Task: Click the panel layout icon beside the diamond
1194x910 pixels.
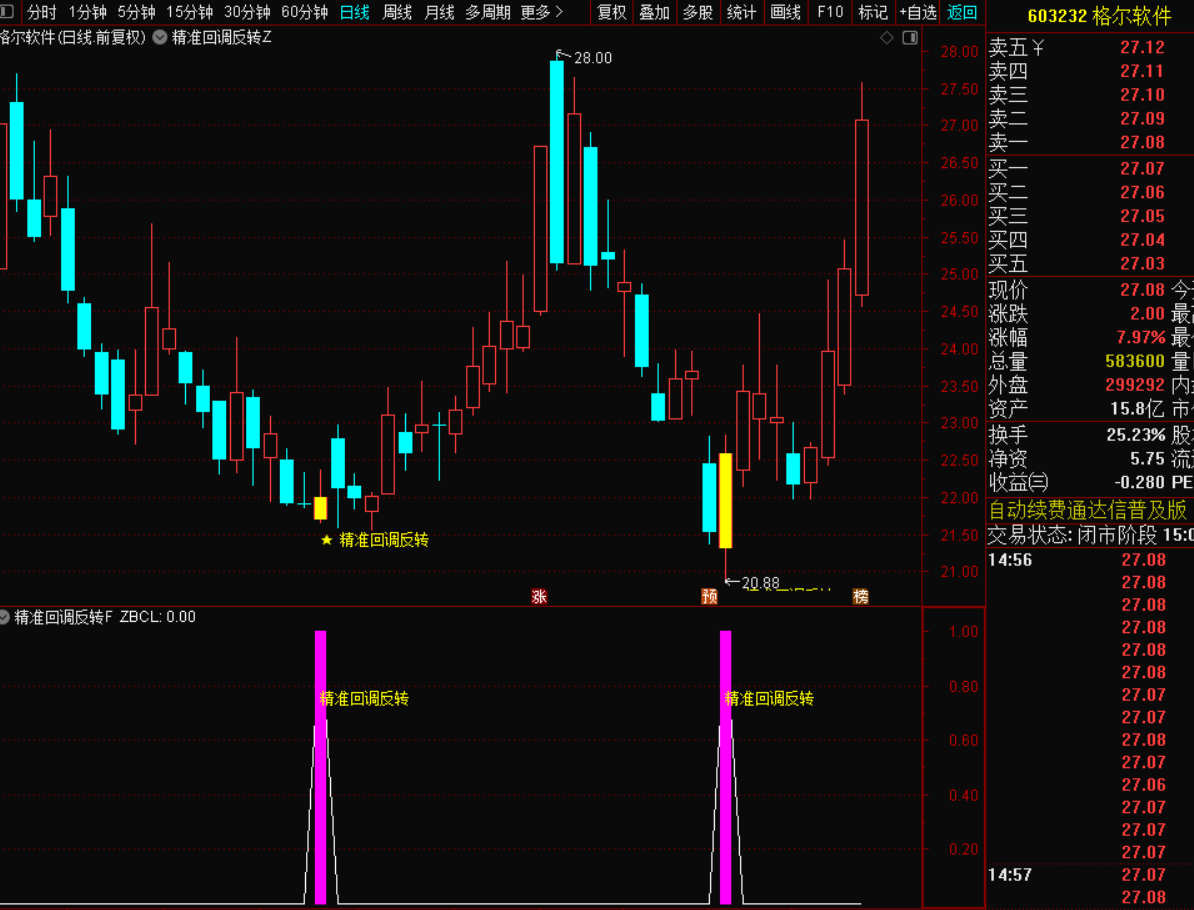Action: 909,38
